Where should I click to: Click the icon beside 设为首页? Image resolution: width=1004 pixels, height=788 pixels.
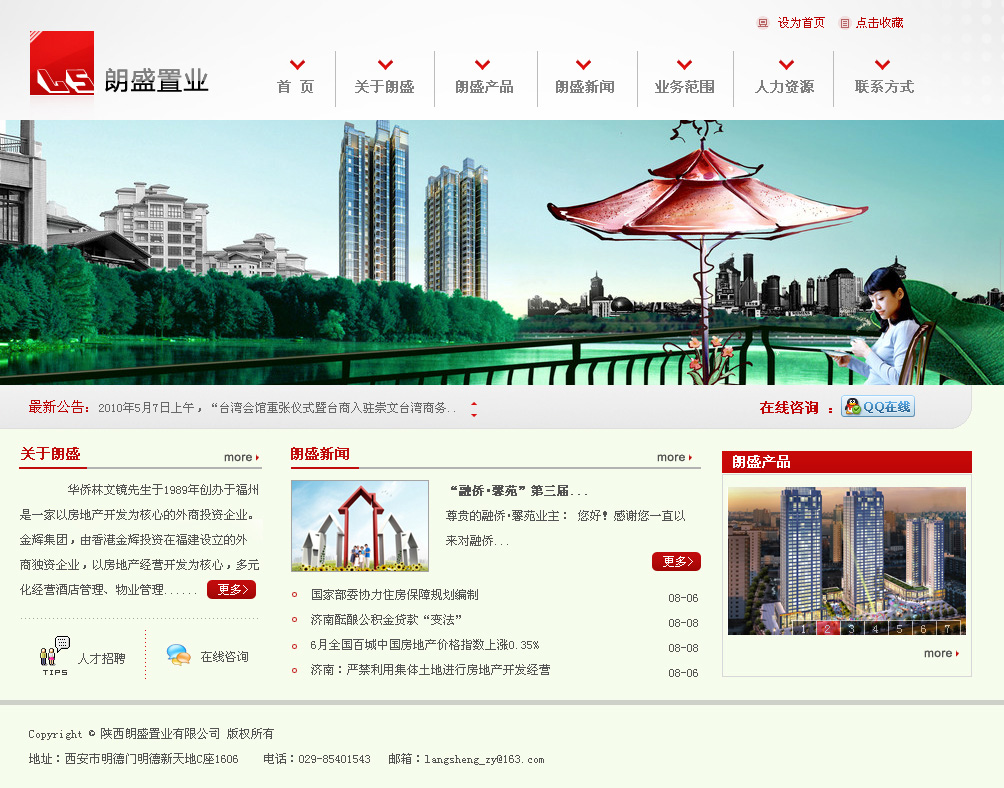[x=763, y=23]
